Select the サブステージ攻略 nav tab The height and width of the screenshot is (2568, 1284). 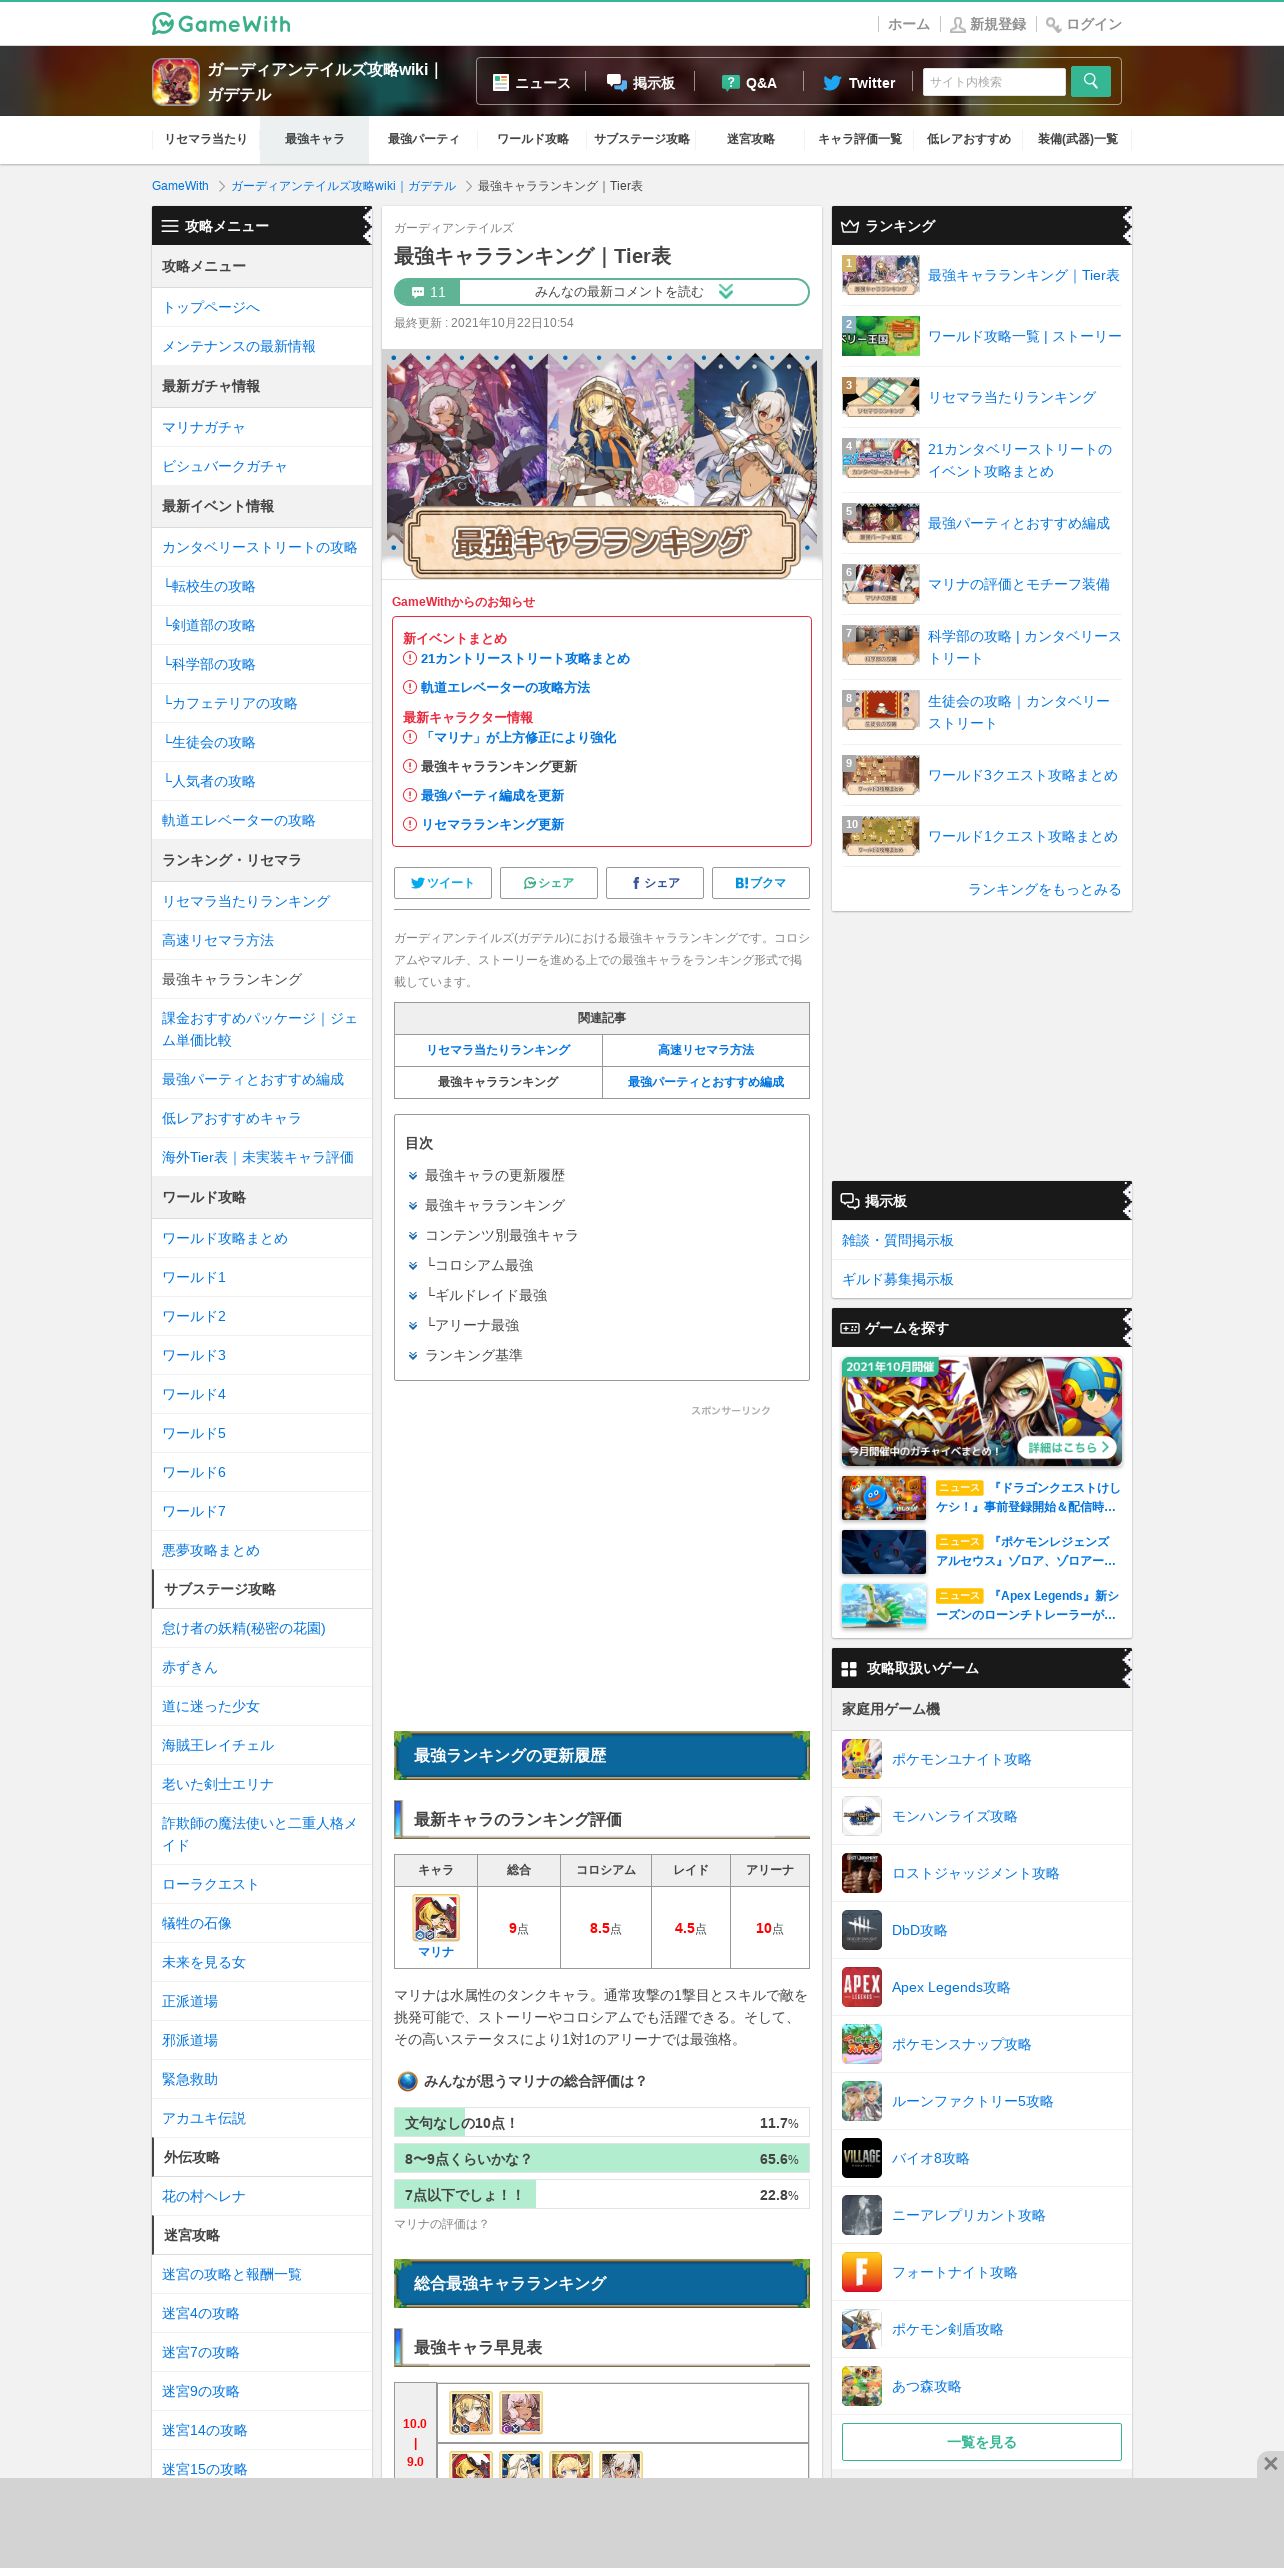pos(642,139)
